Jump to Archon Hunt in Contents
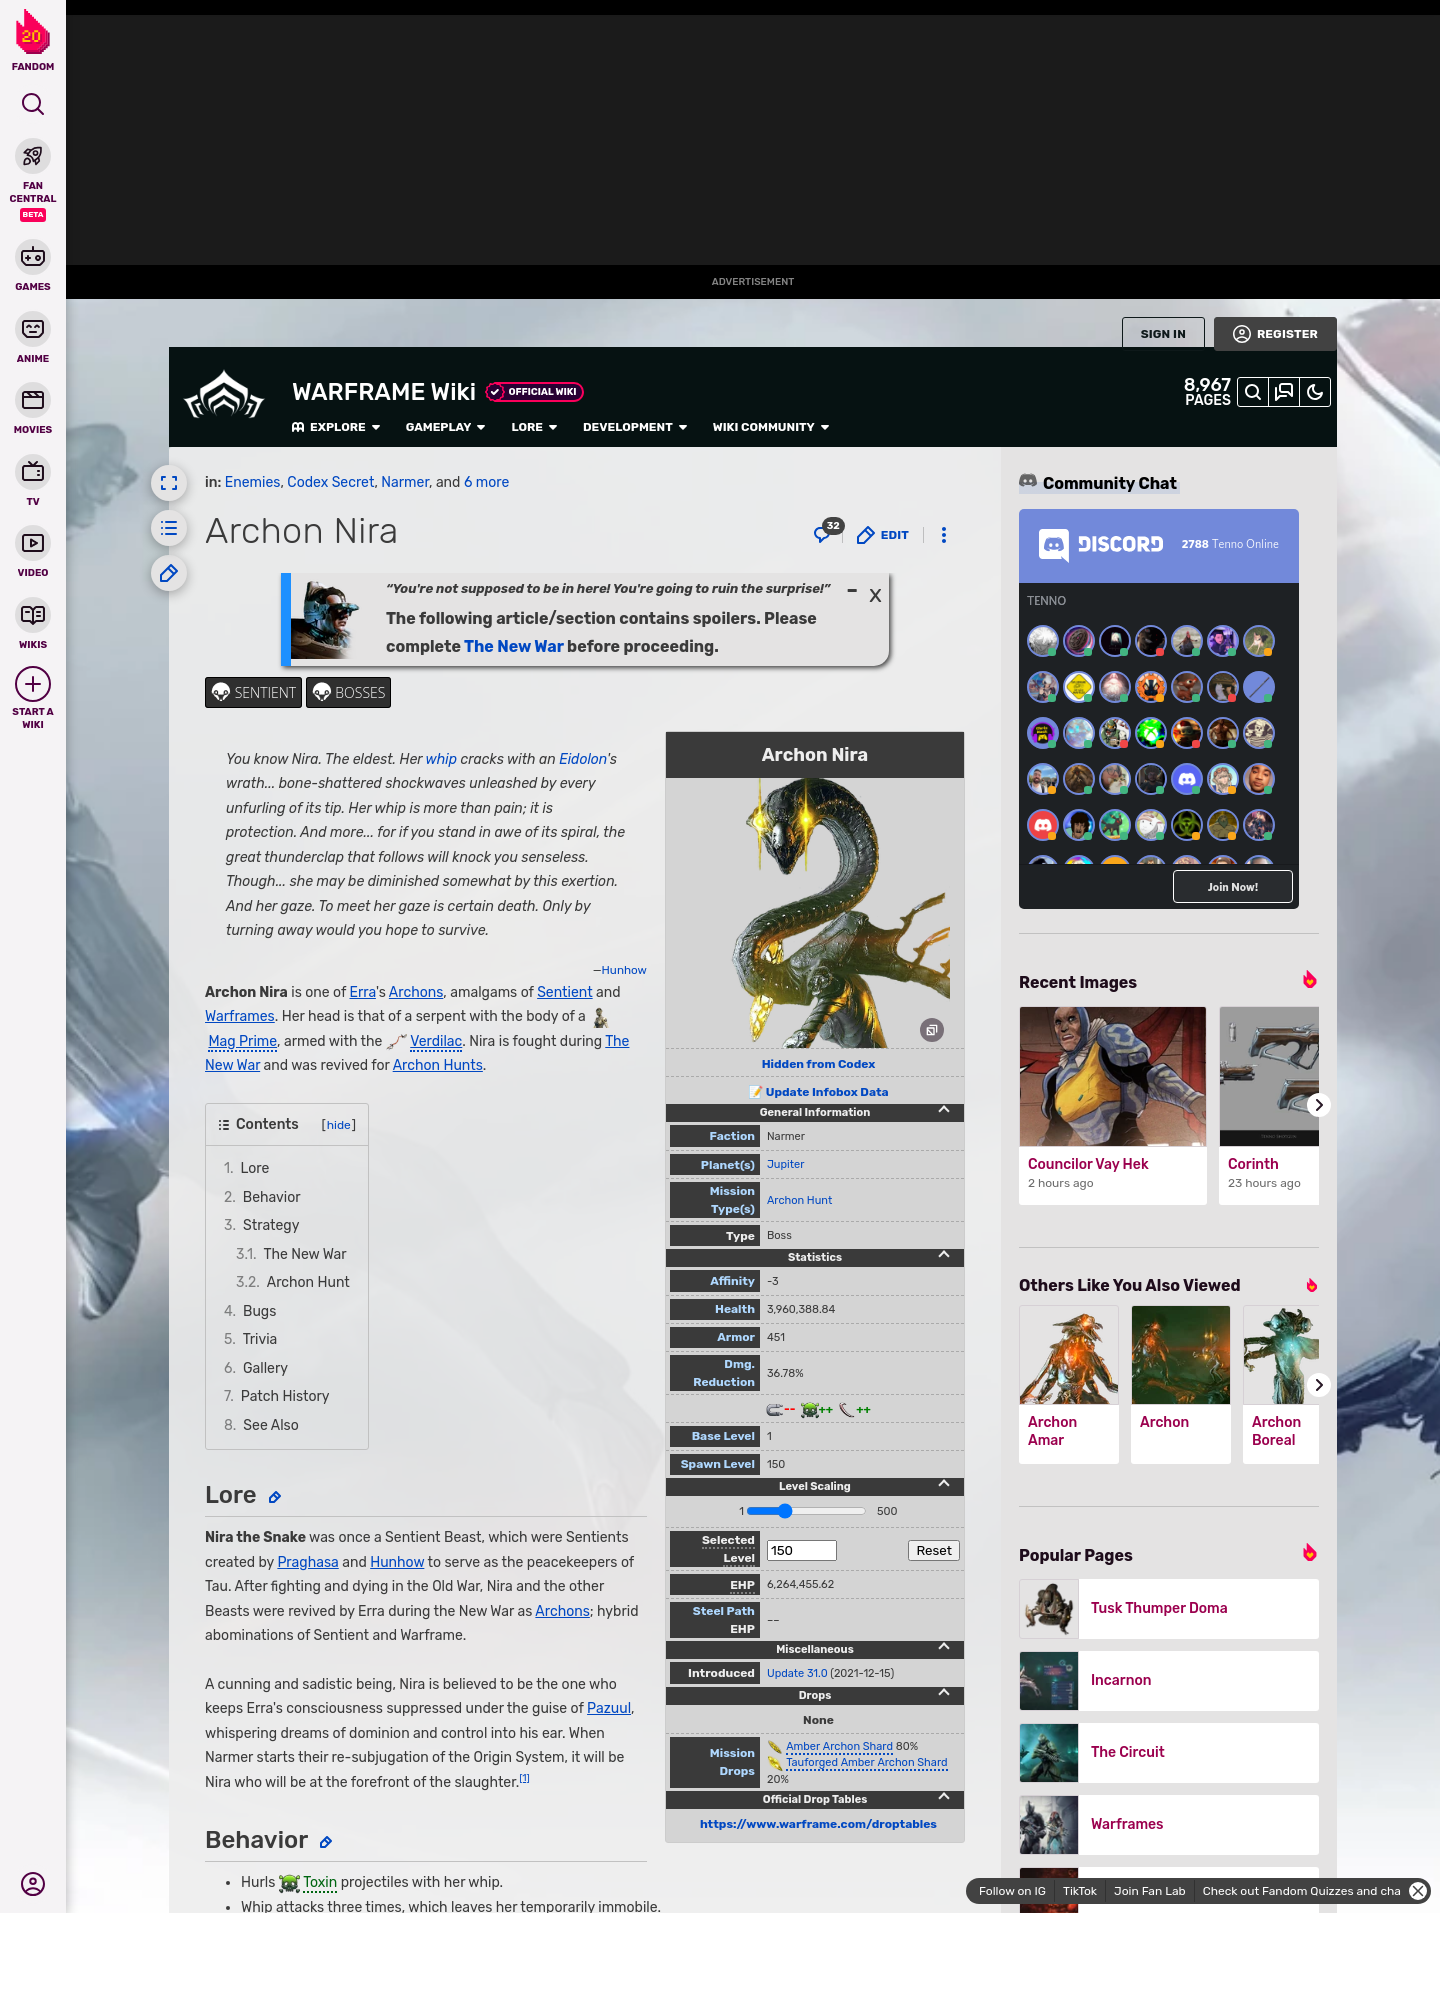 pyautogui.click(x=308, y=1282)
